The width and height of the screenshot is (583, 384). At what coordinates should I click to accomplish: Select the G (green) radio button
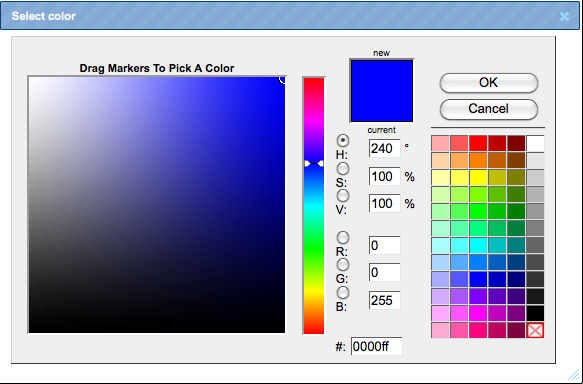tap(343, 265)
